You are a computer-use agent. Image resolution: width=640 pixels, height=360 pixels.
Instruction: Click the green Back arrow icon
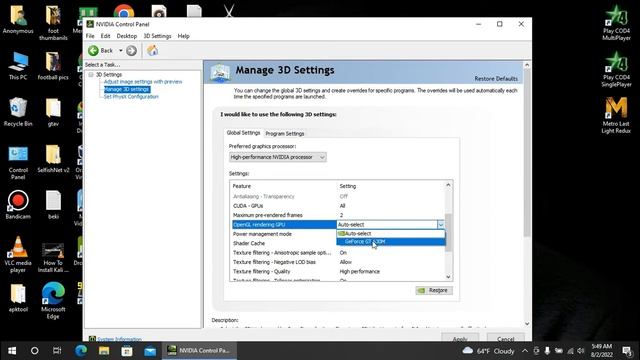point(93,50)
